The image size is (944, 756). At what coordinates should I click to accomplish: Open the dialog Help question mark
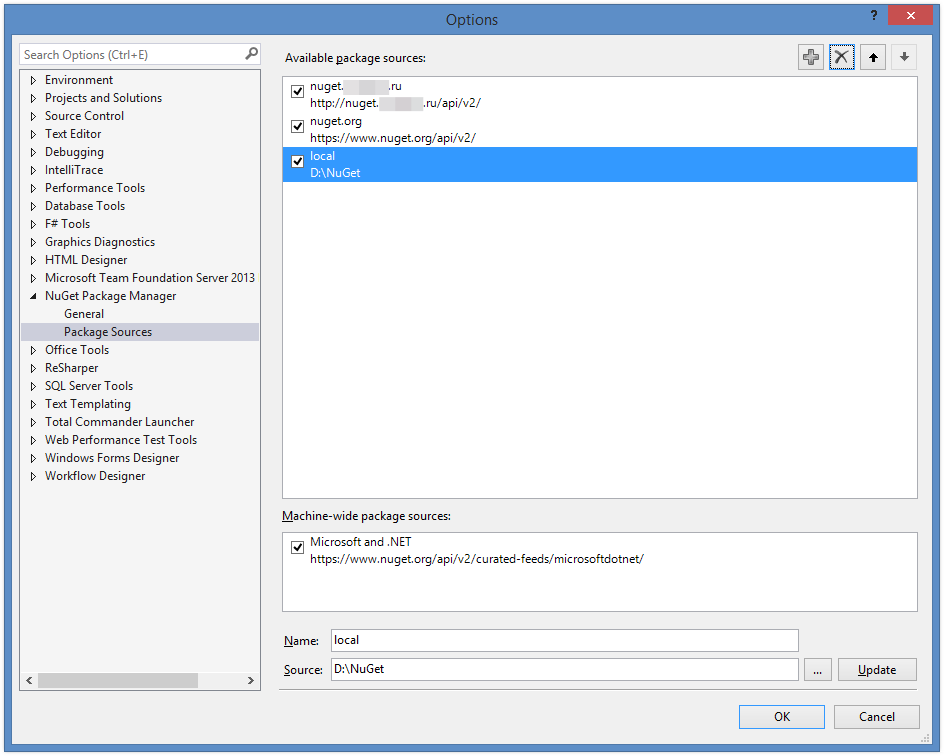click(872, 16)
